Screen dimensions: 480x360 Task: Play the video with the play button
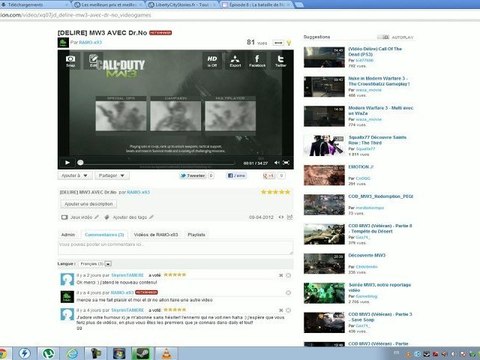pos(67,163)
